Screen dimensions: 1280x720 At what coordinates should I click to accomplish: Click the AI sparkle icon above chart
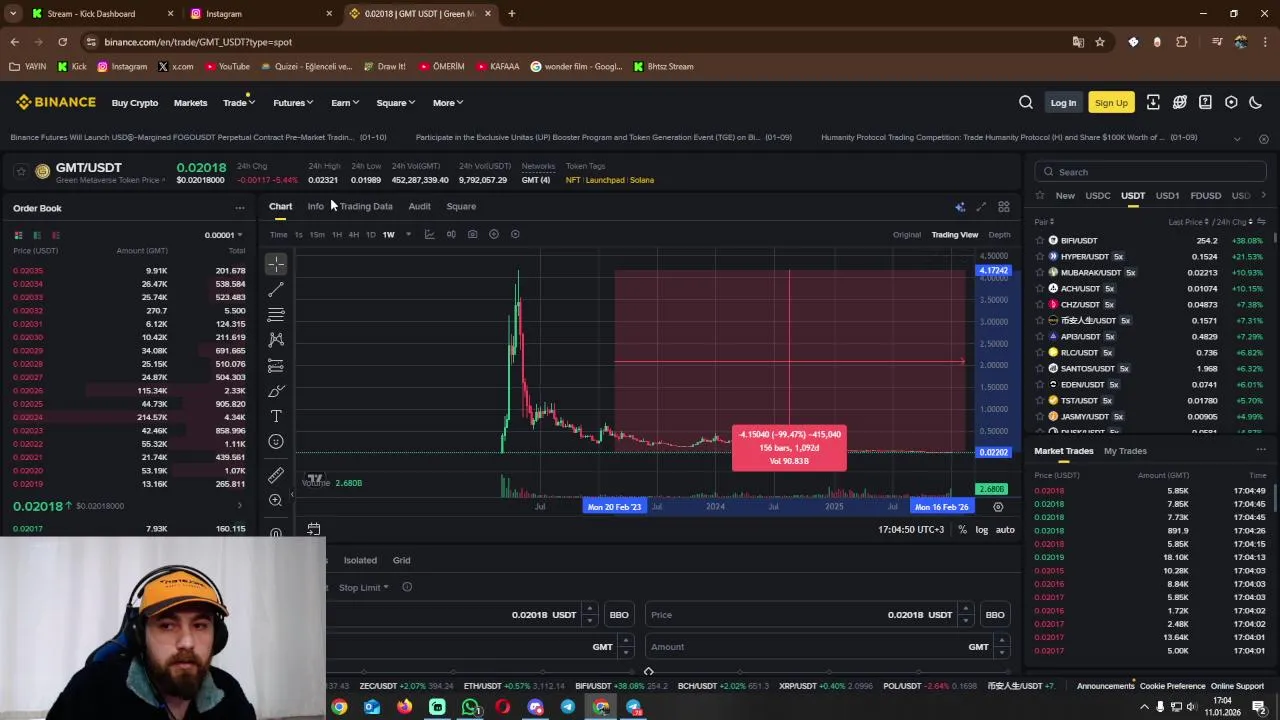point(960,207)
